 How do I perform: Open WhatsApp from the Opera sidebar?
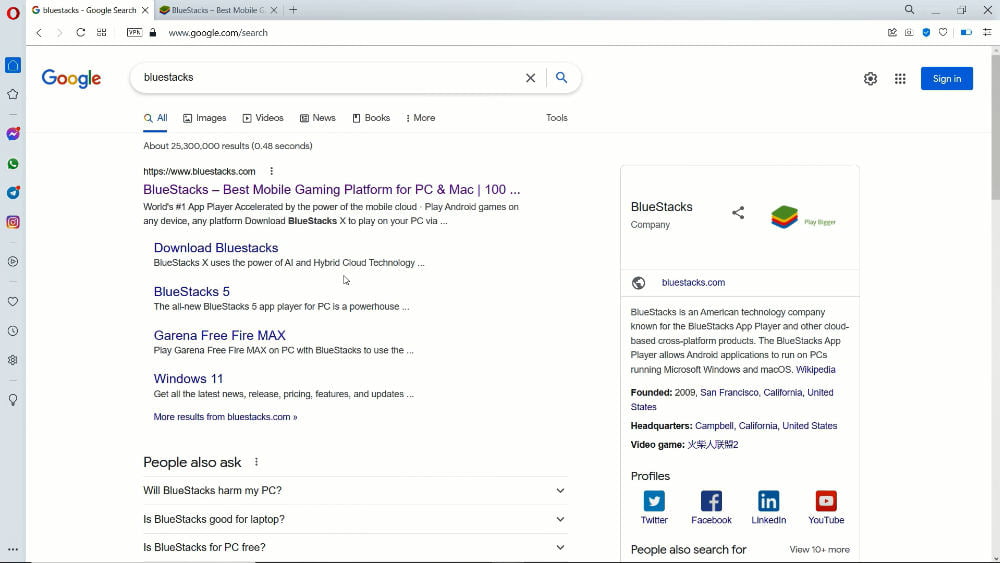click(x=13, y=164)
